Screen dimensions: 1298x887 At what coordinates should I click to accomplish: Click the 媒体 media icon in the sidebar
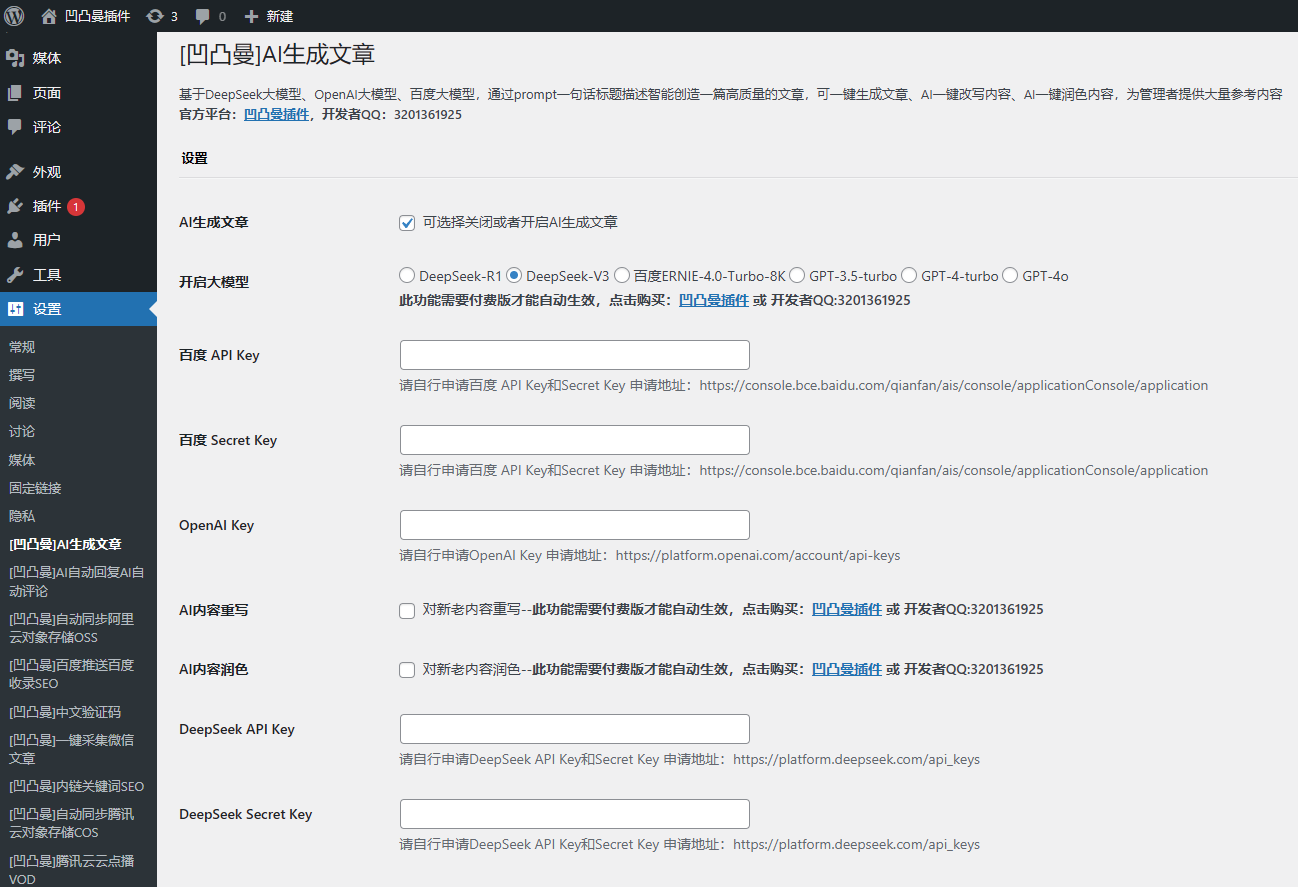[x=15, y=58]
